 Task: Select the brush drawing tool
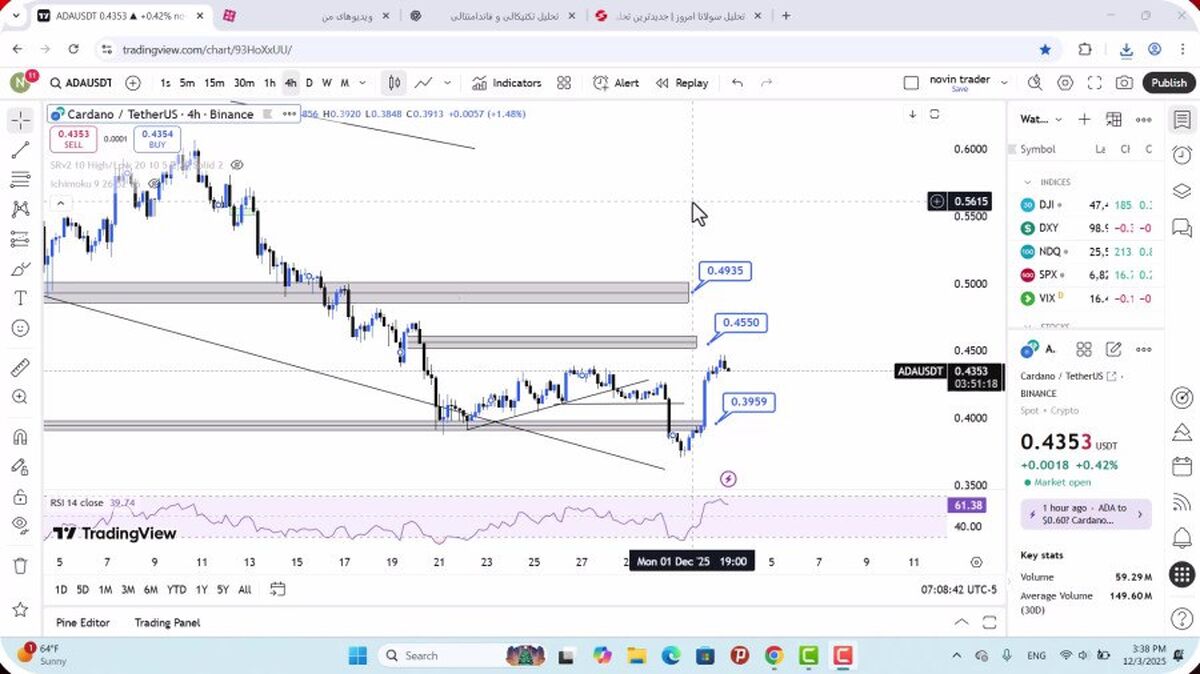20,269
